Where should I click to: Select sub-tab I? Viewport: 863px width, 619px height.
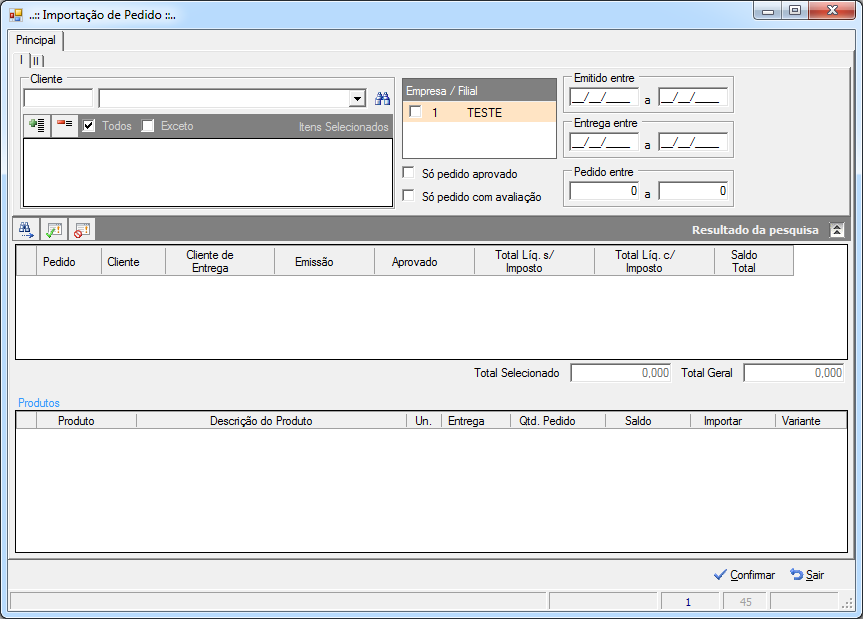point(21,59)
